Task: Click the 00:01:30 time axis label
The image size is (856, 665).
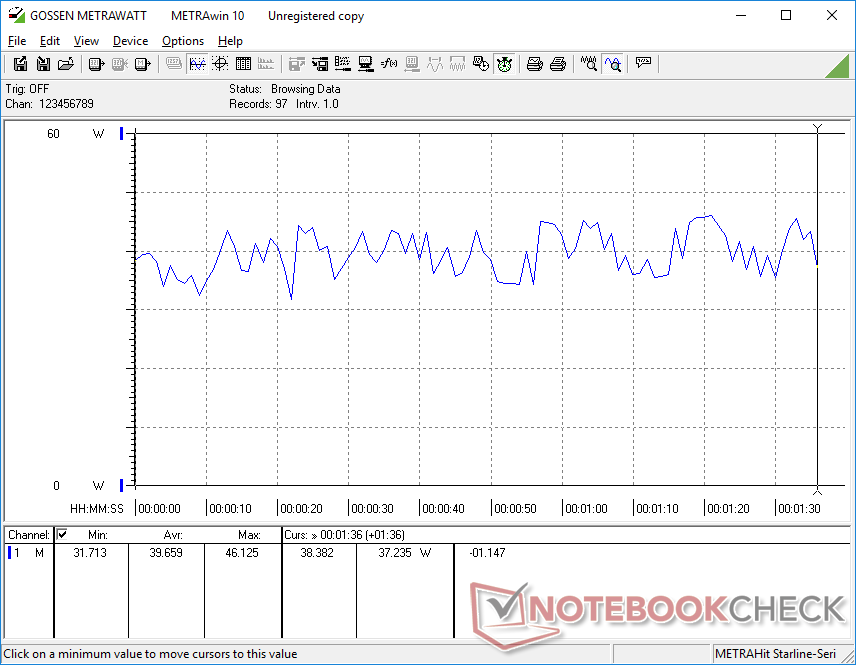Action: 799,509
